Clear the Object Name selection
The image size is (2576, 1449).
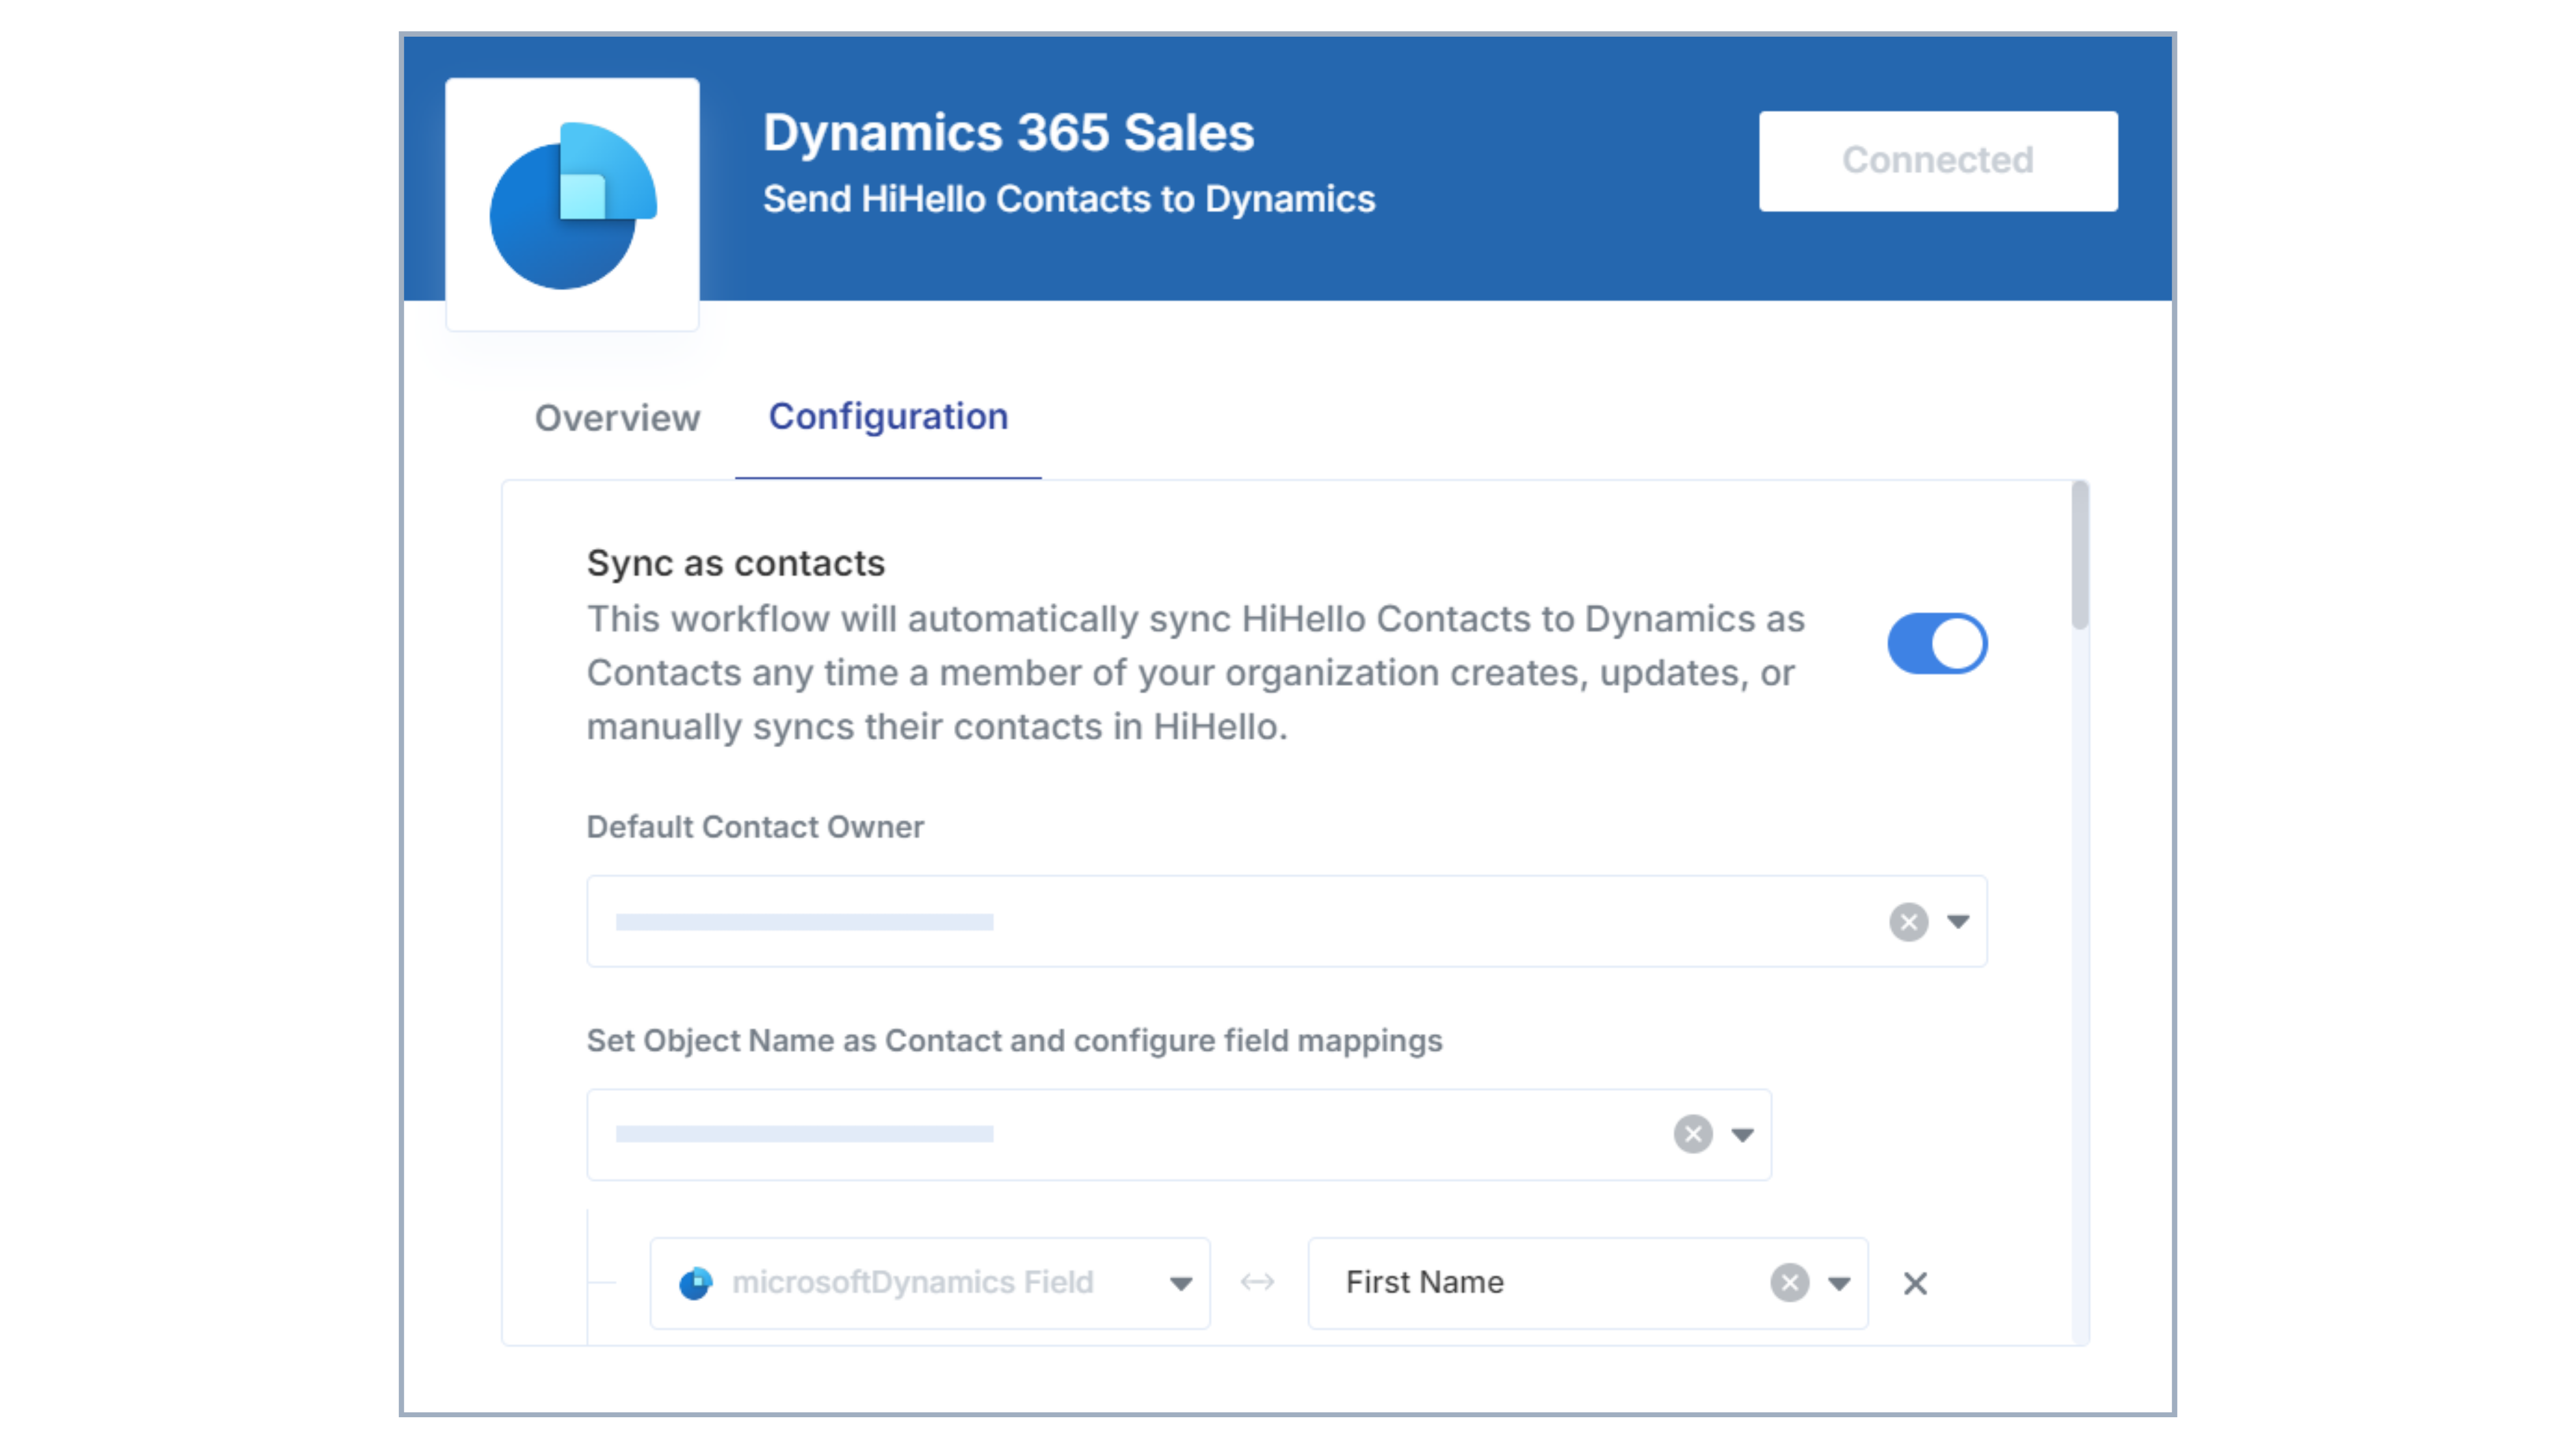click(1693, 1134)
